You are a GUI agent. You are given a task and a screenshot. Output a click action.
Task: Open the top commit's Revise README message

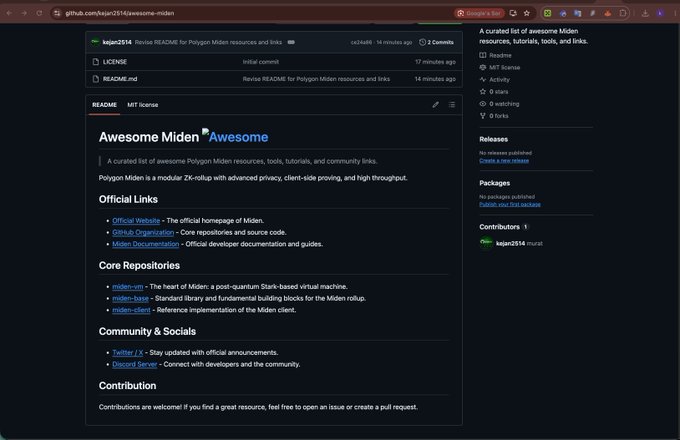[208, 42]
